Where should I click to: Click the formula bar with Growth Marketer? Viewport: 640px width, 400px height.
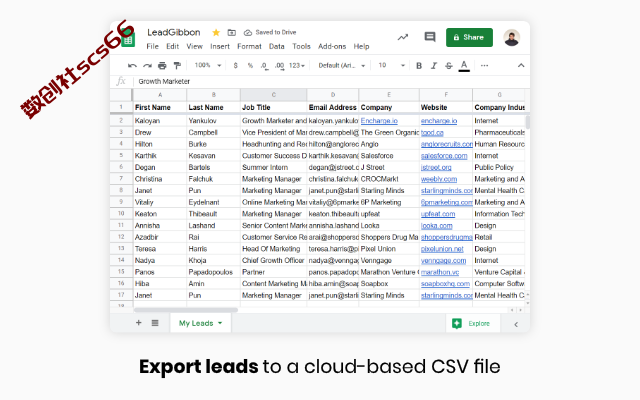pos(331,81)
